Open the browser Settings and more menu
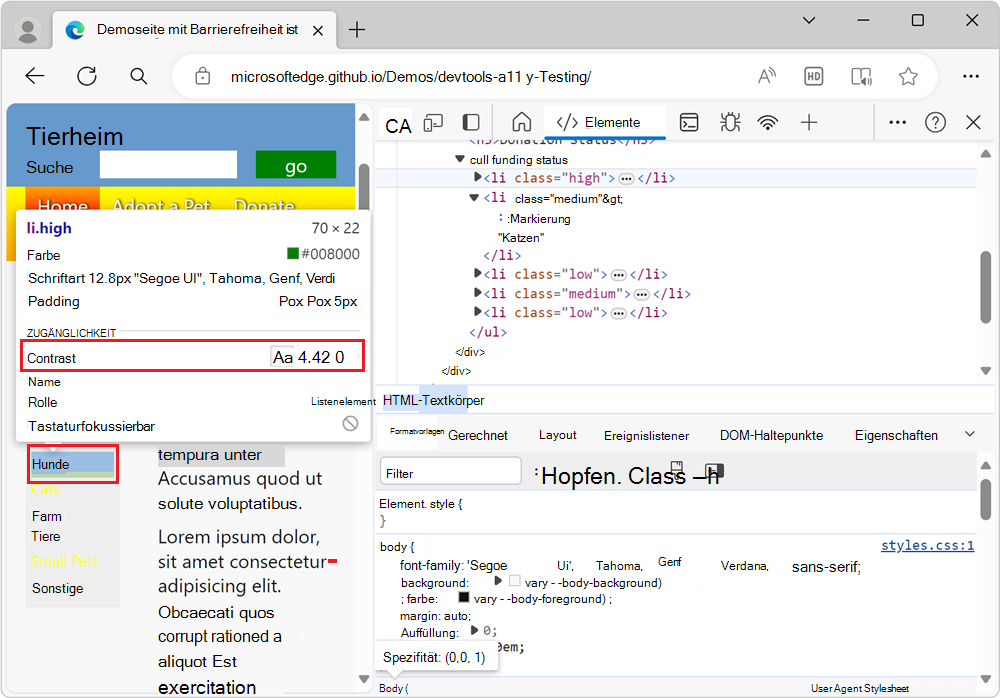 (971, 77)
